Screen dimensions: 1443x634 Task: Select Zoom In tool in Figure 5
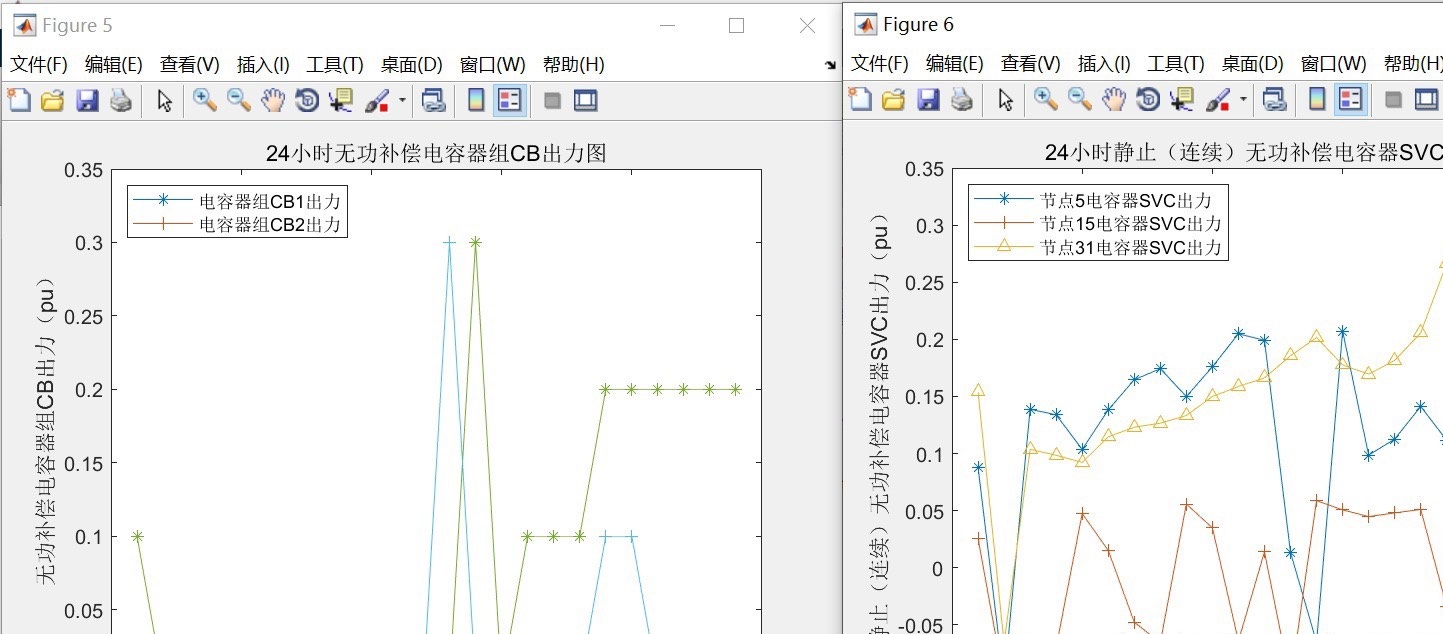coord(205,100)
